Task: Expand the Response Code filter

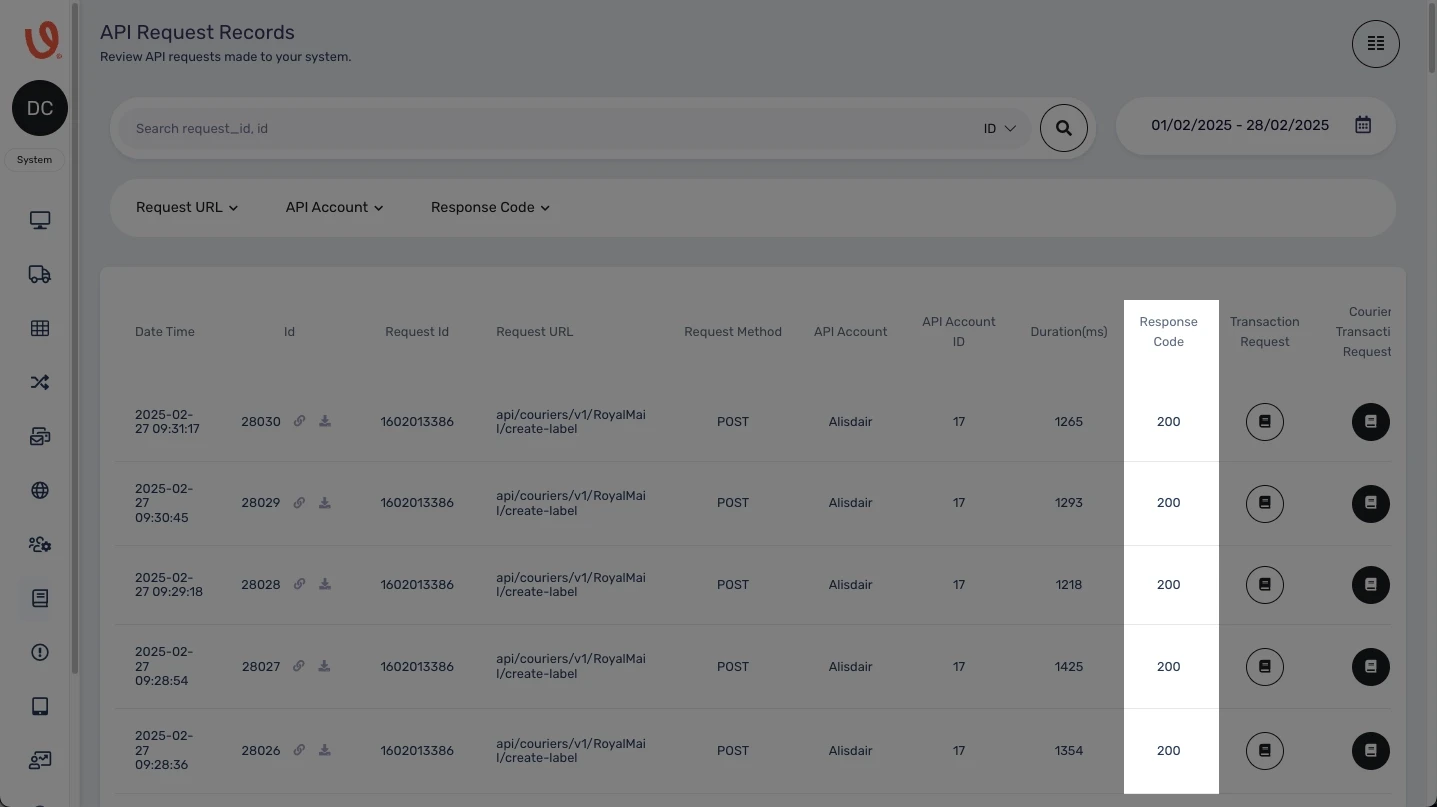Action: pyautogui.click(x=490, y=207)
